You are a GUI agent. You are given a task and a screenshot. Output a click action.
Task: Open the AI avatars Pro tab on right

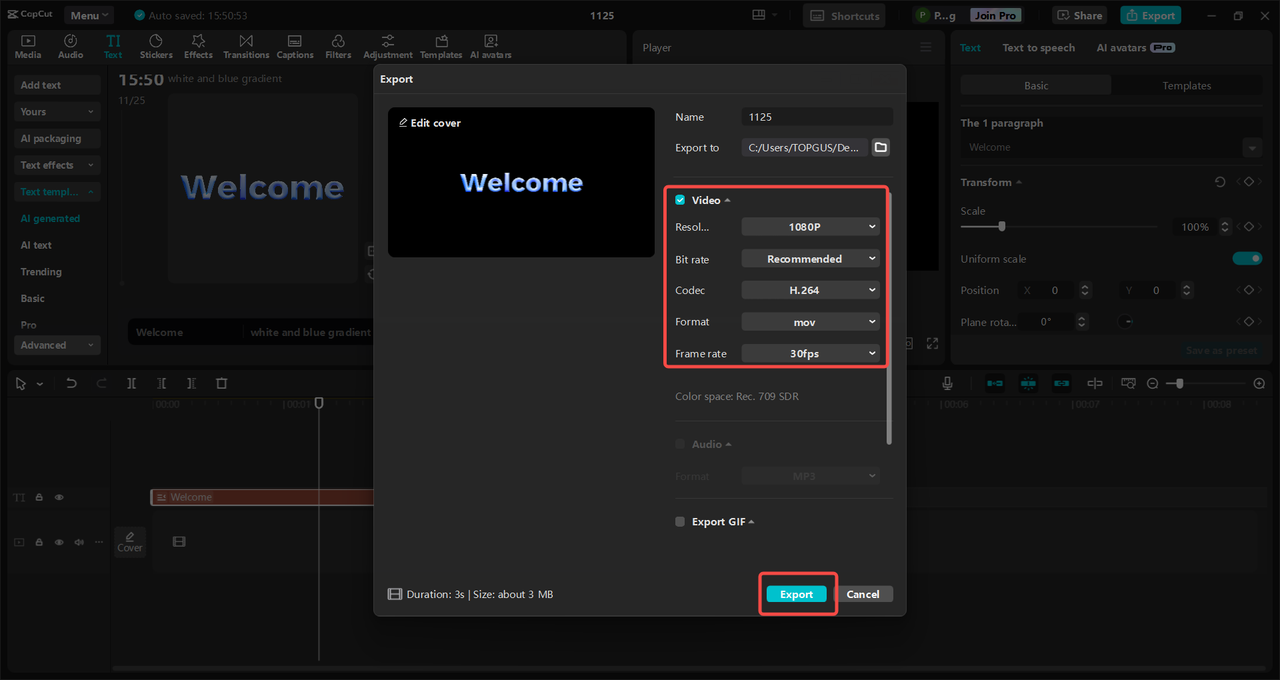(x=1135, y=47)
